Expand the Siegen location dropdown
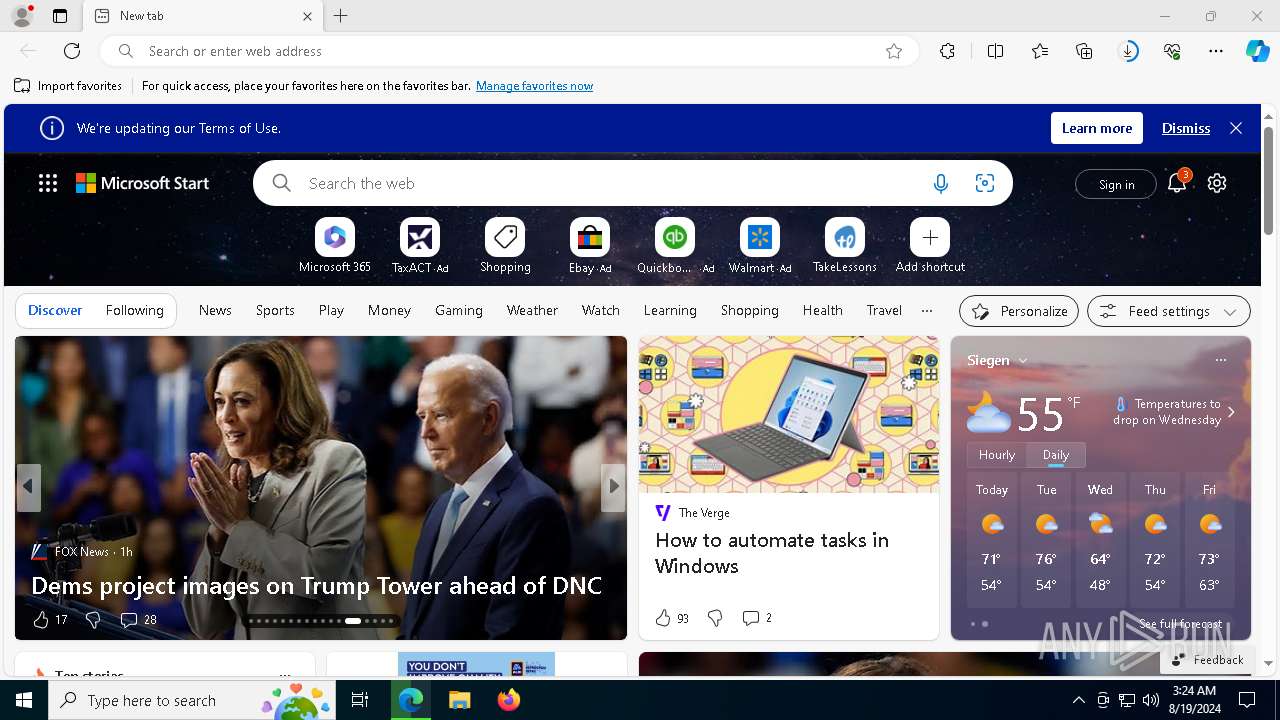 pyautogui.click(x=1023, y=361)
